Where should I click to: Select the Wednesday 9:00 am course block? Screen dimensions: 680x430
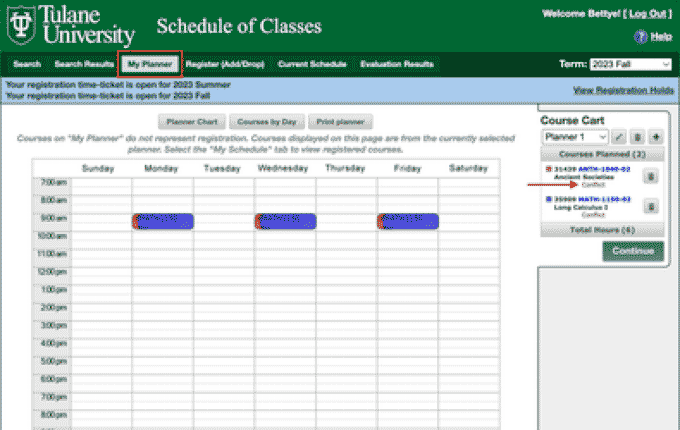point(286,221)
